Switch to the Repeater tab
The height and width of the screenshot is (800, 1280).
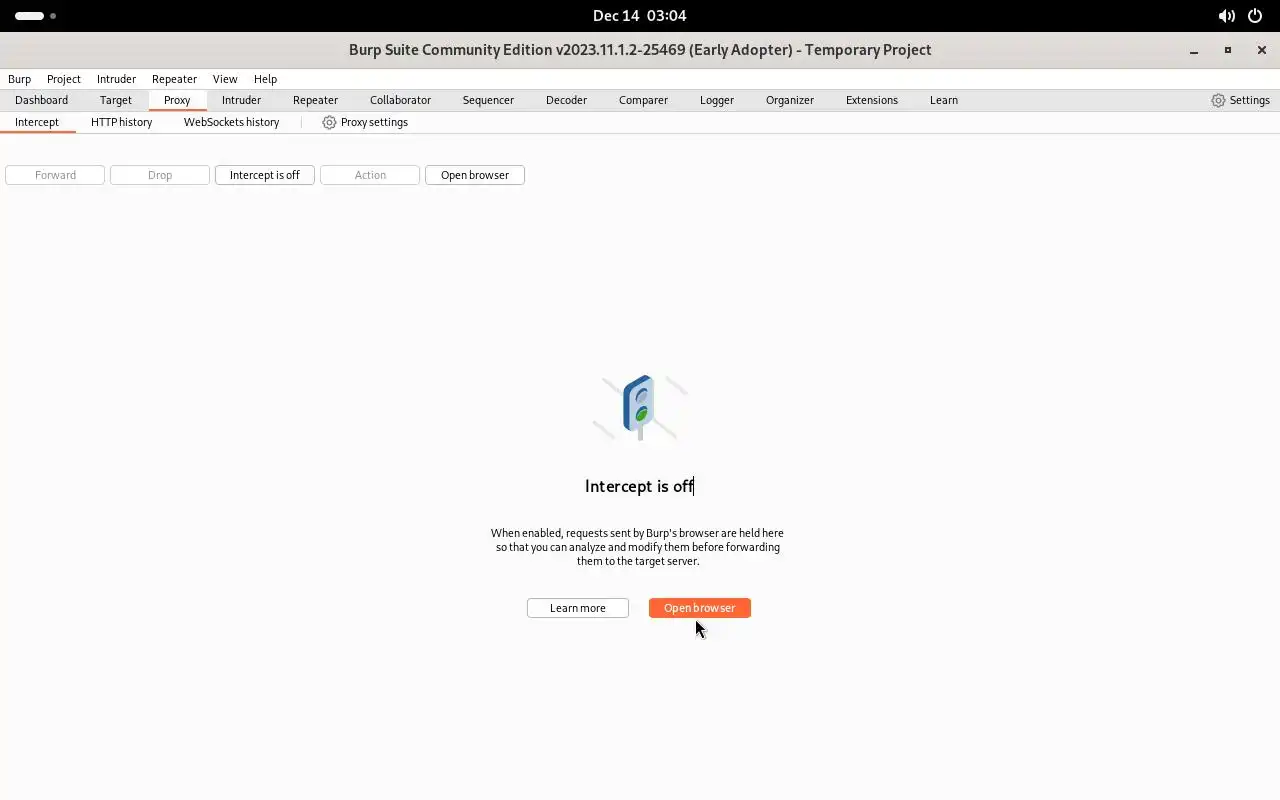[x=315, y=100]
